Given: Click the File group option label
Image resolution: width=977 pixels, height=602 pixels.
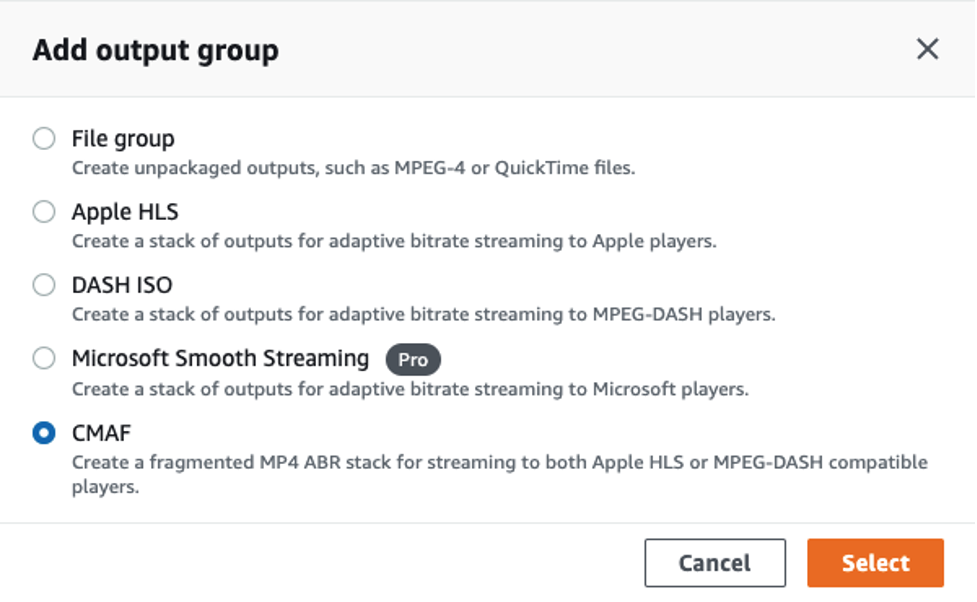Looking at the screenshot, I should [122, 138].
